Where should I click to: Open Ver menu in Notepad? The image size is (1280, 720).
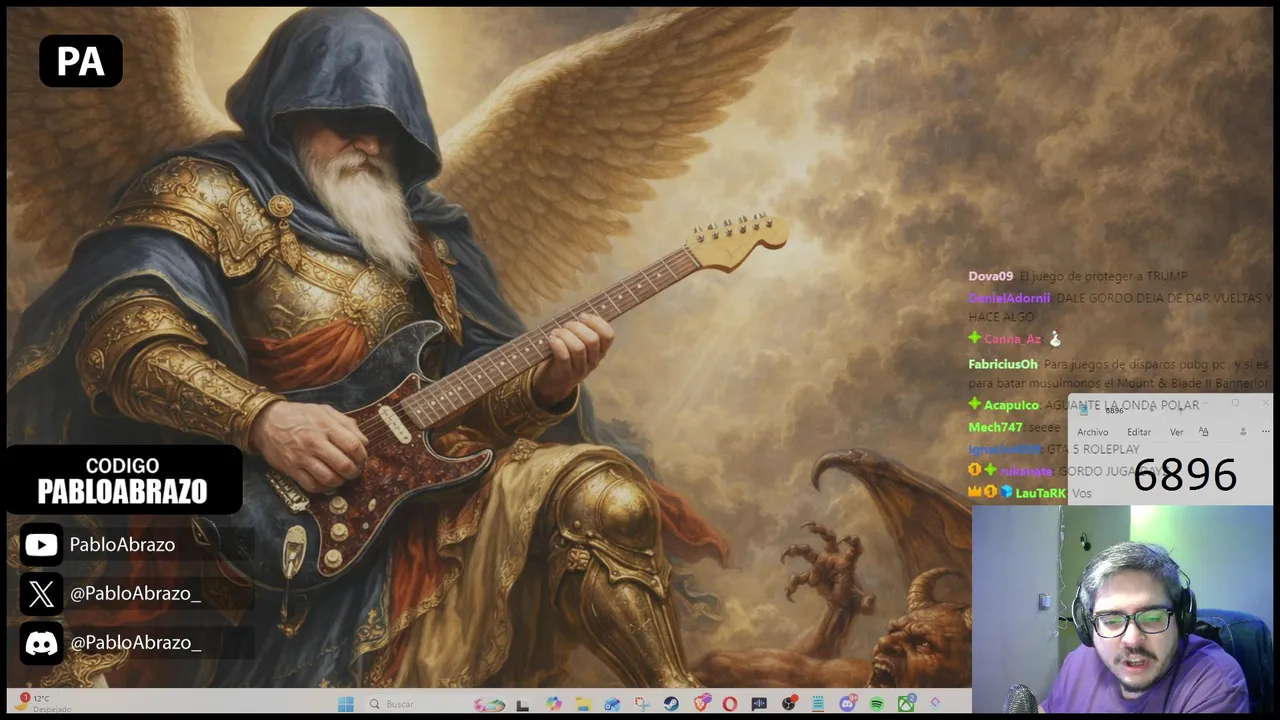coord(1176,432)
